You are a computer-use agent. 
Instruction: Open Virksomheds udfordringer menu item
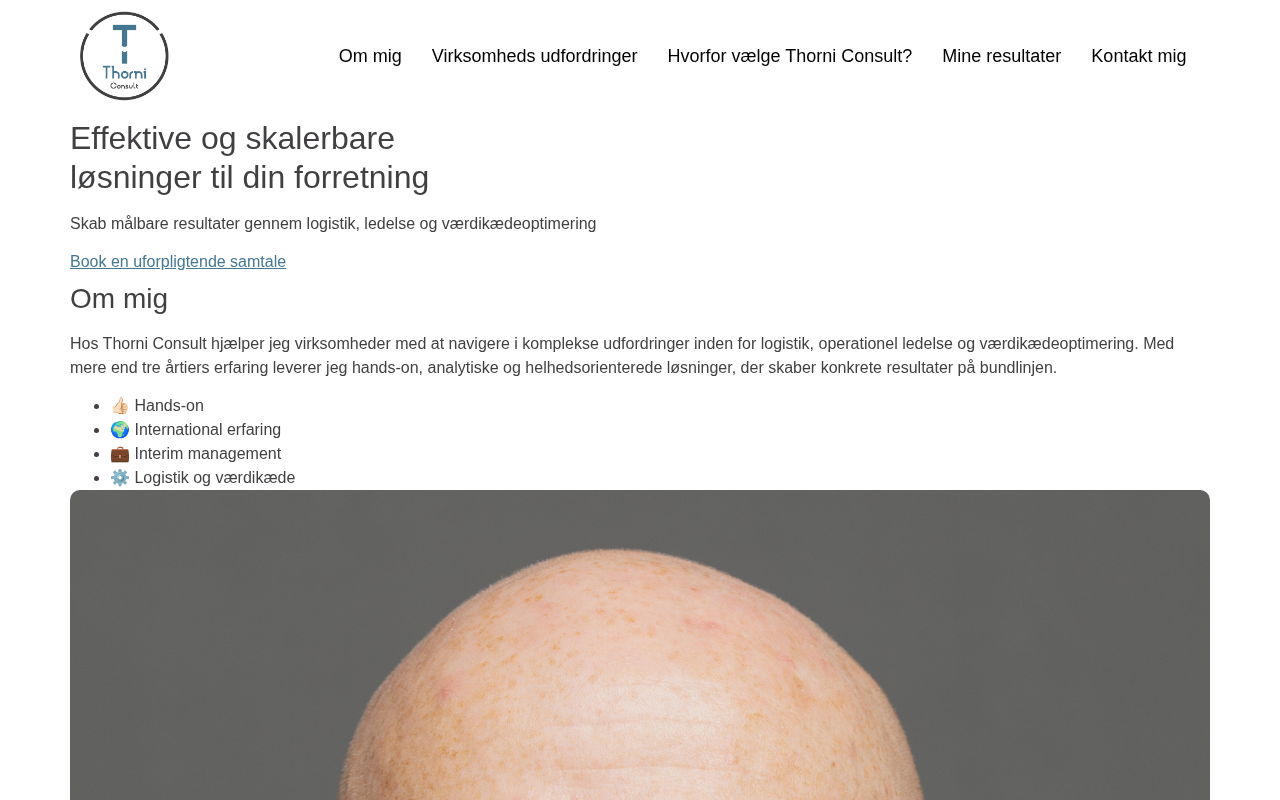click(x=534, y=56)
